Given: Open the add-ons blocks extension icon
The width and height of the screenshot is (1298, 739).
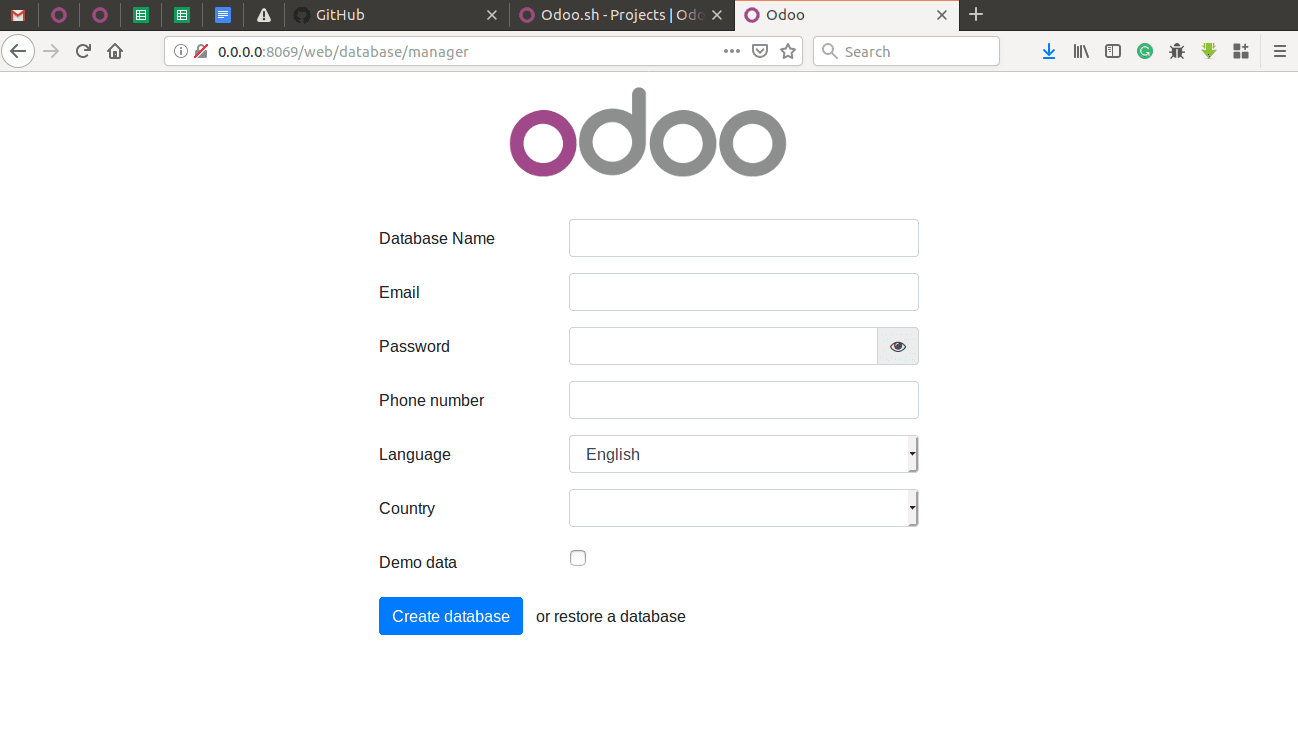Looking at the screenshot, I should point(1241,50).
